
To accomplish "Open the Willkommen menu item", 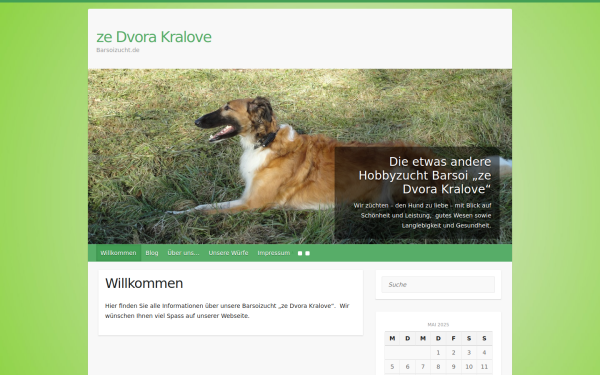I will click(118, 253).
